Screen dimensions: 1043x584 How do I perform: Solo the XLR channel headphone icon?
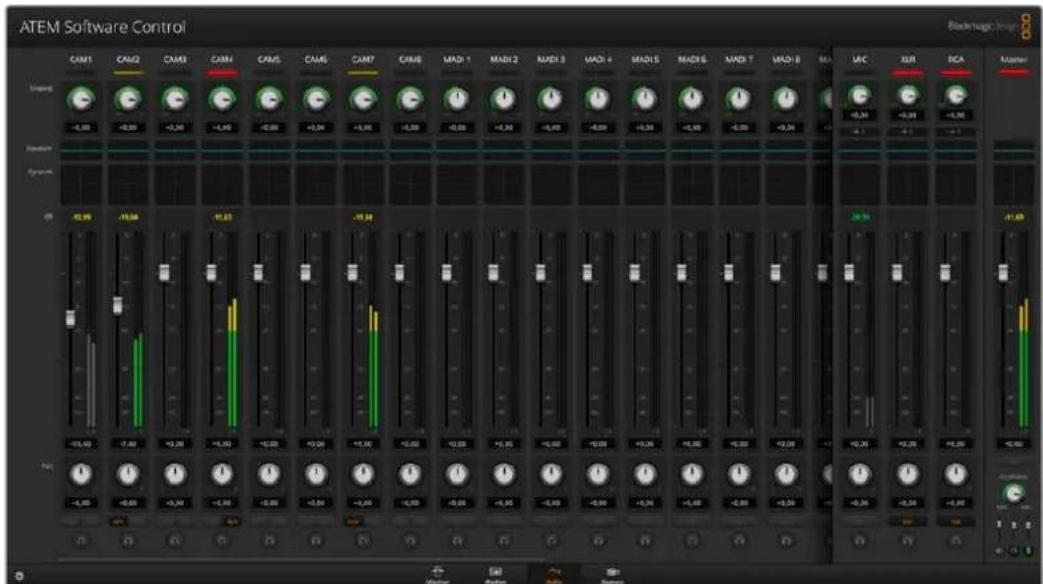pyautogui.click(x=907, y=541)
